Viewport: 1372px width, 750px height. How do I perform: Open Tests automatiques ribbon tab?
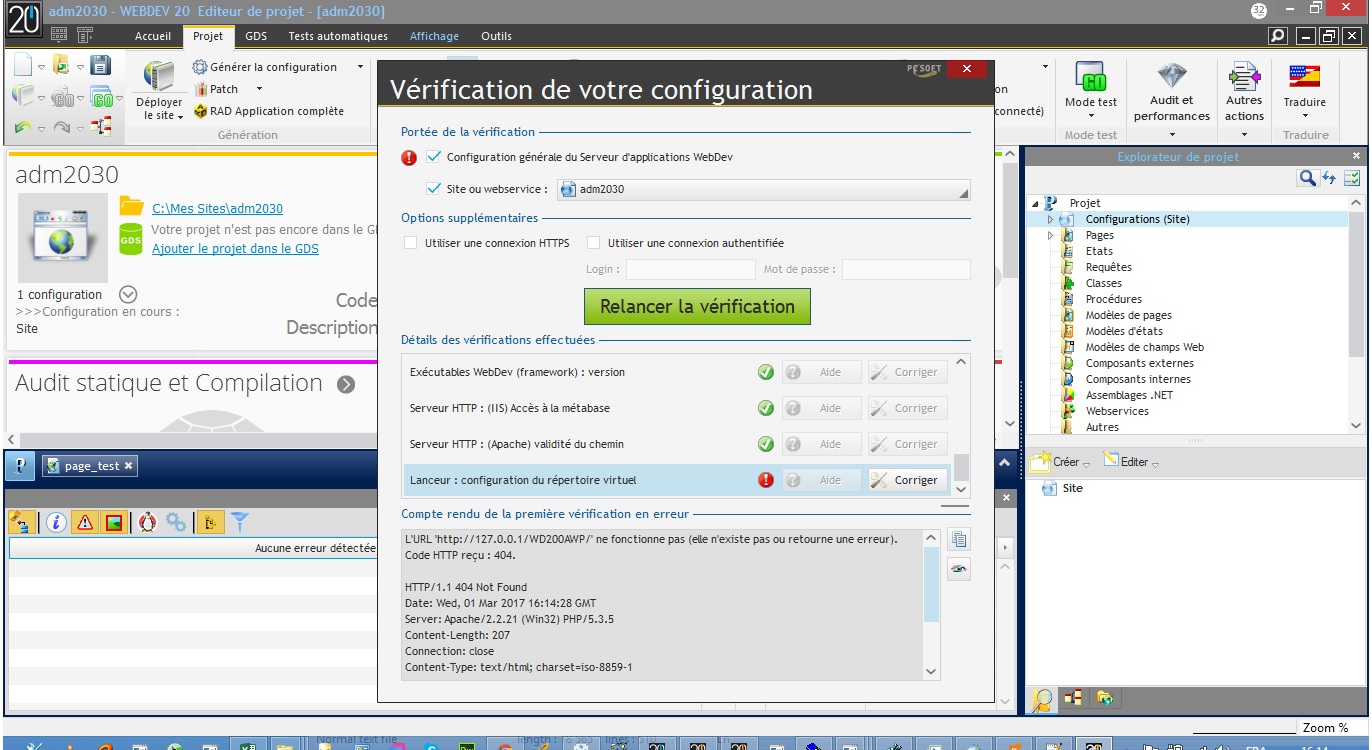[338, 36]
